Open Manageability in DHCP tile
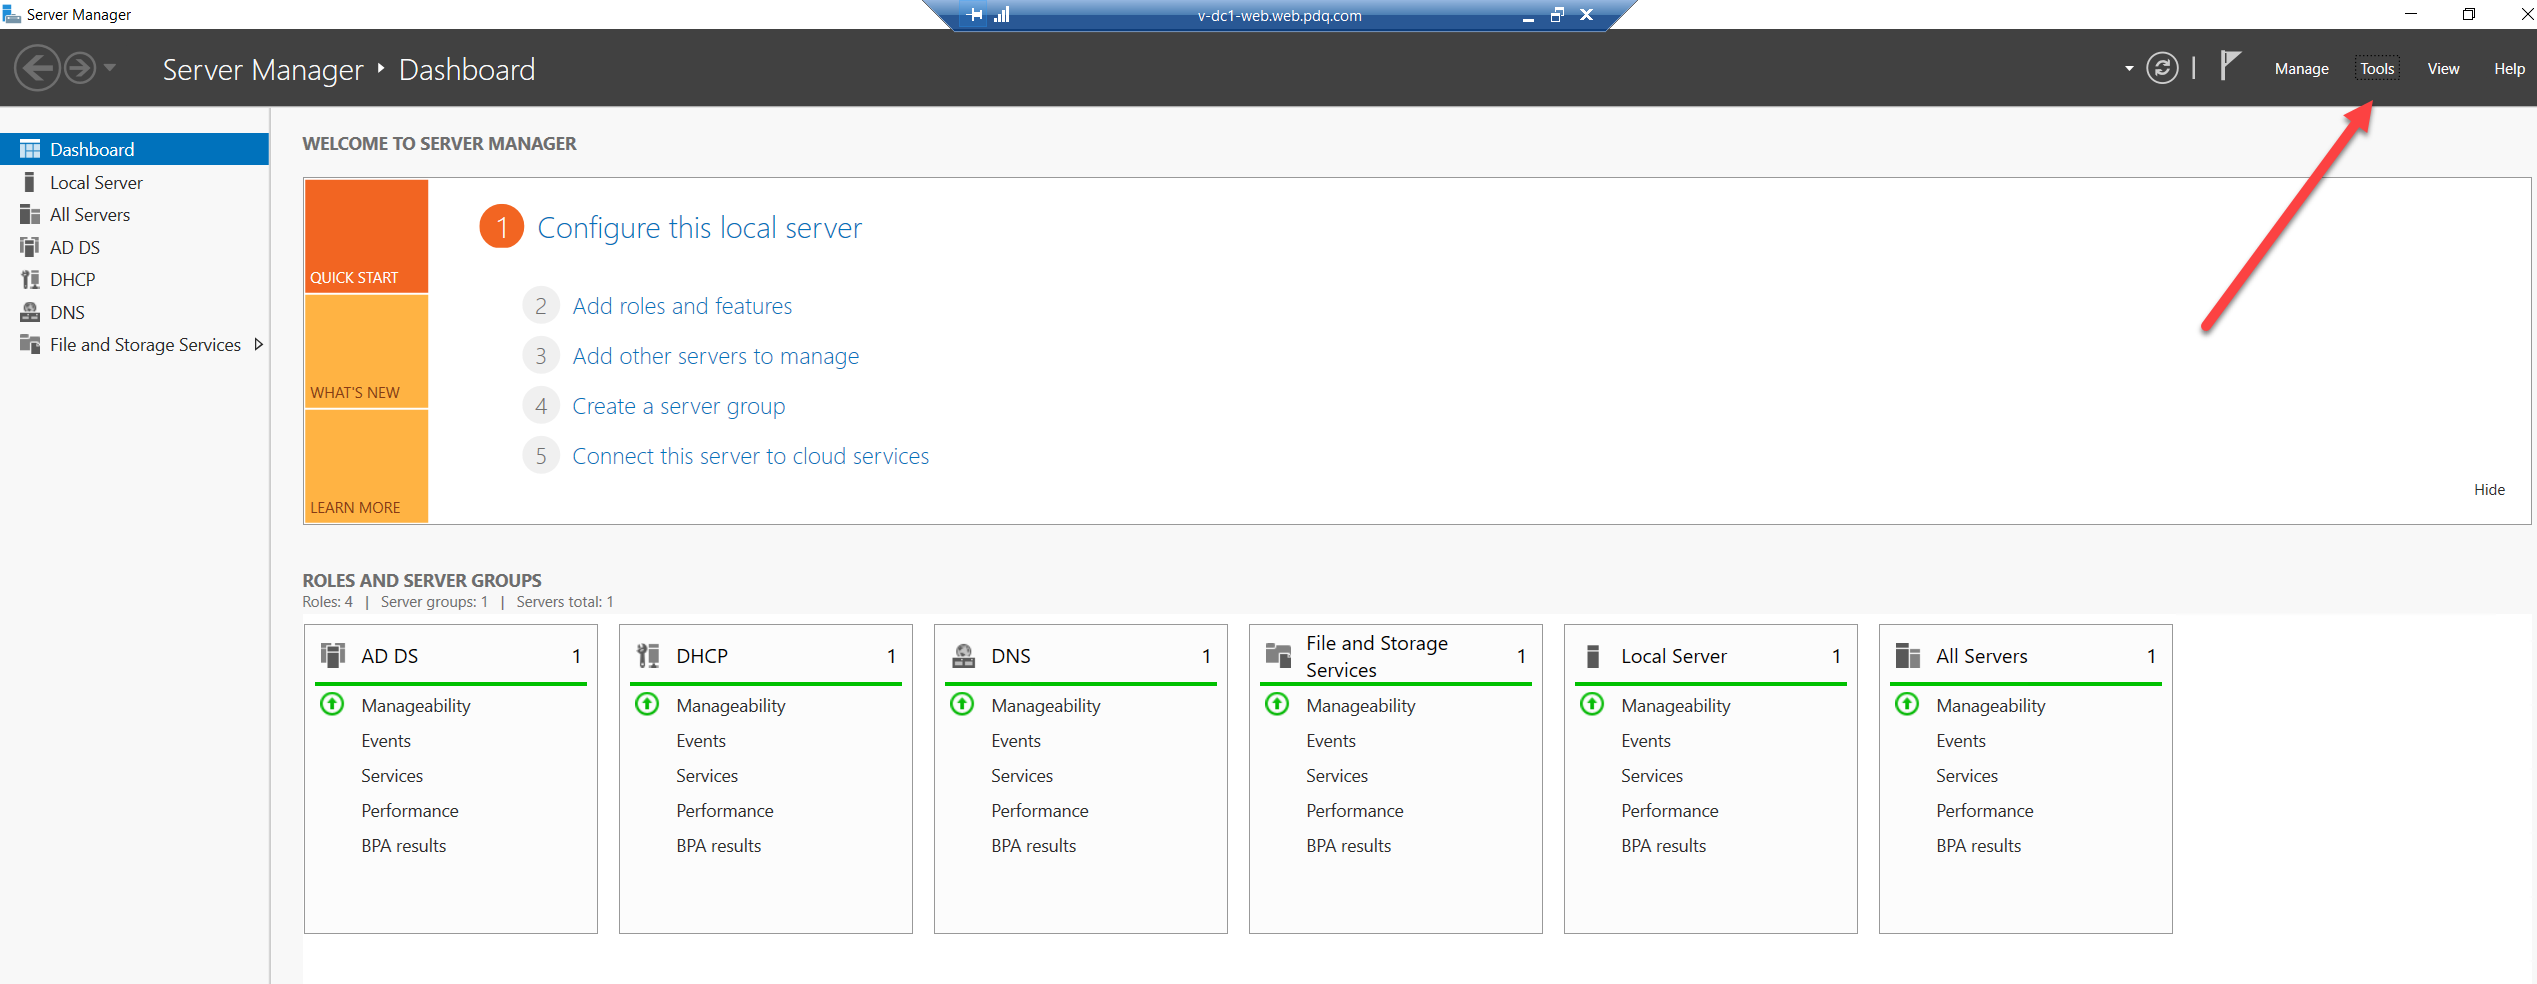The image size is (2537, 984). [x=731, y=706]
